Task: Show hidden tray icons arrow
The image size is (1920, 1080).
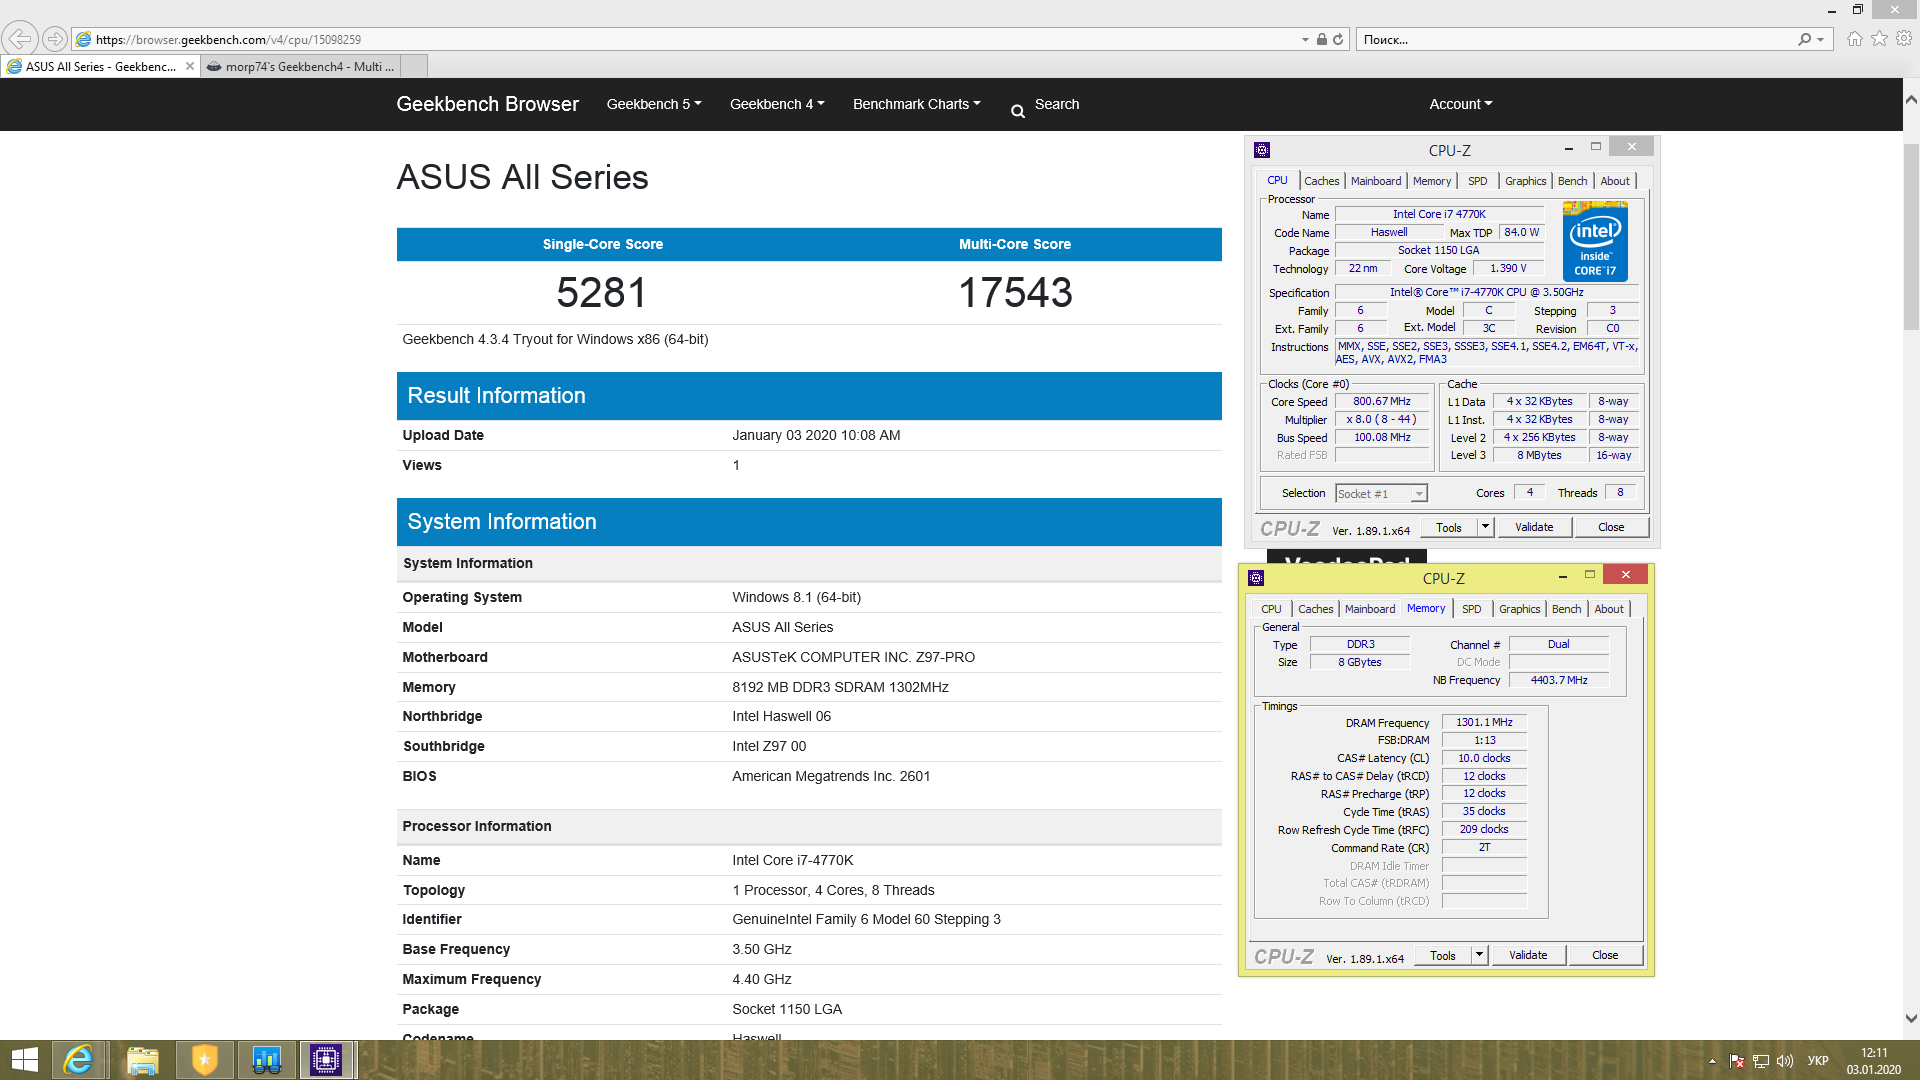Action: pyautogui.click(x=1712, y=1061)
